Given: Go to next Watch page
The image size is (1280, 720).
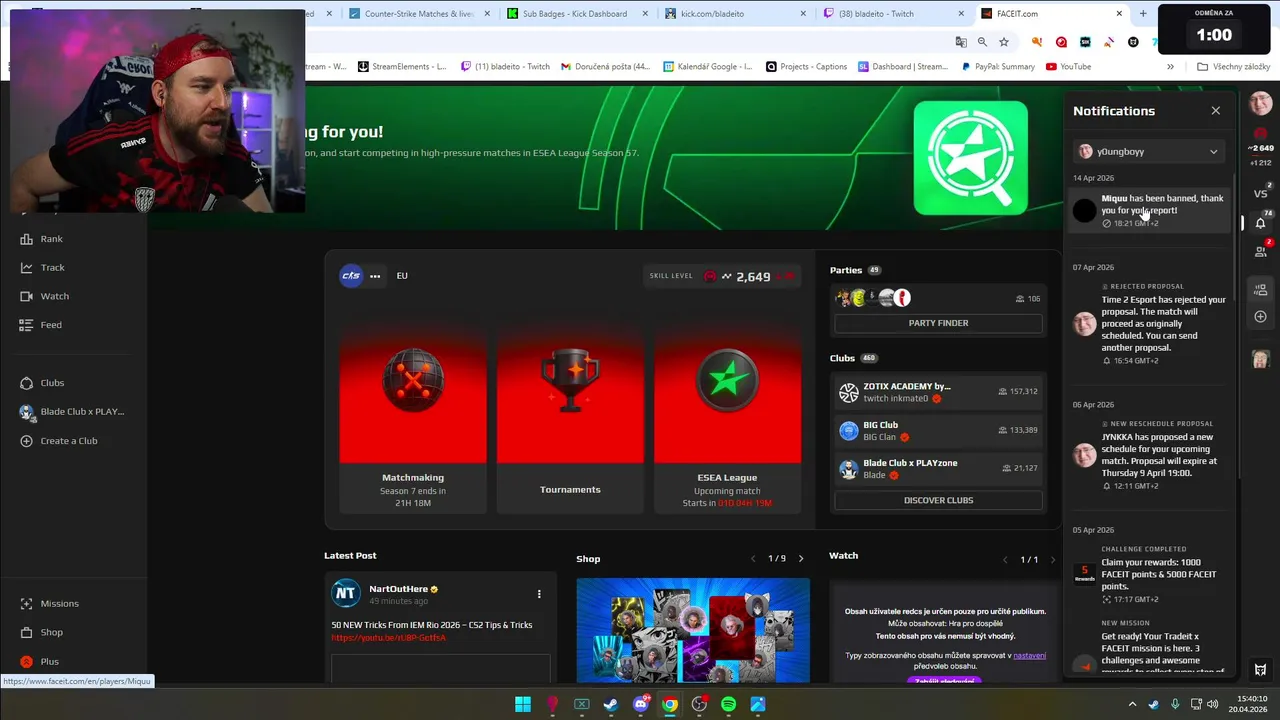Looking at the screenshot, I should pos(1052,560).
